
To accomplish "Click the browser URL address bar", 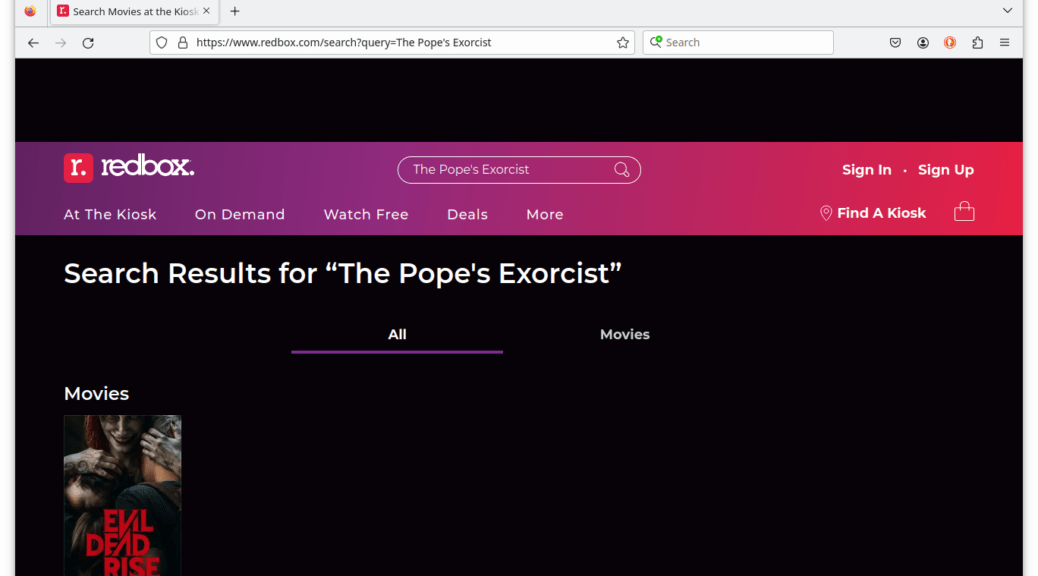I will click(x=392, y=42).
